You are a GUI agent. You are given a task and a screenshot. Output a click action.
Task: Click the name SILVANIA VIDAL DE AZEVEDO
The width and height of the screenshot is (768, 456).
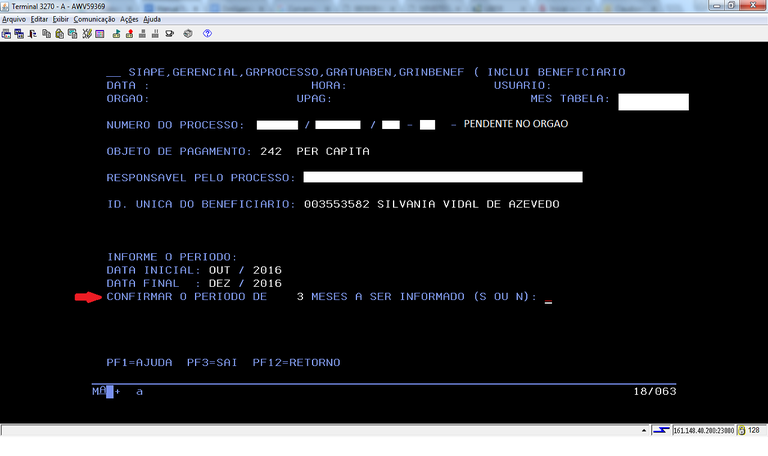tap(468, 204)
